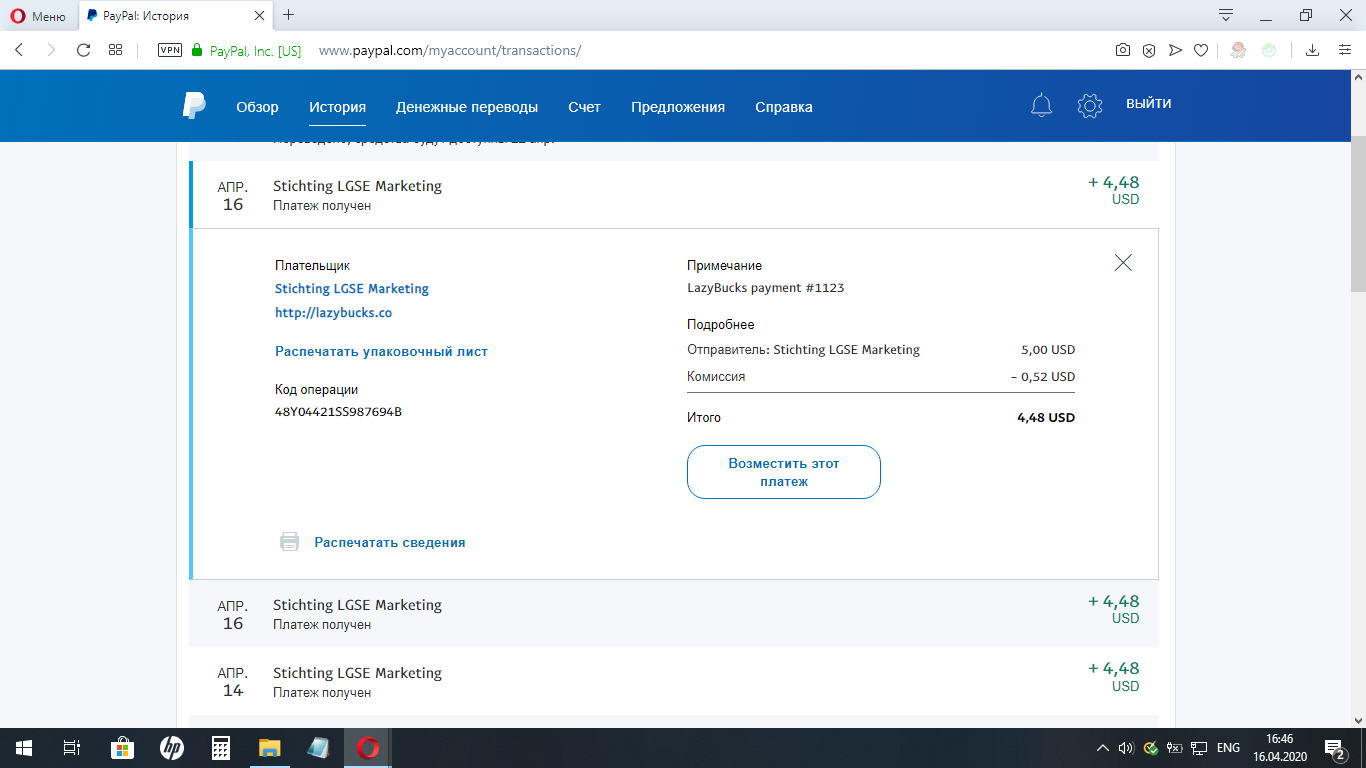This screenshot has width=1366, height=768.
Task: Click the note LazyBucks payment #1123
Action: click(x=766, y=288)
